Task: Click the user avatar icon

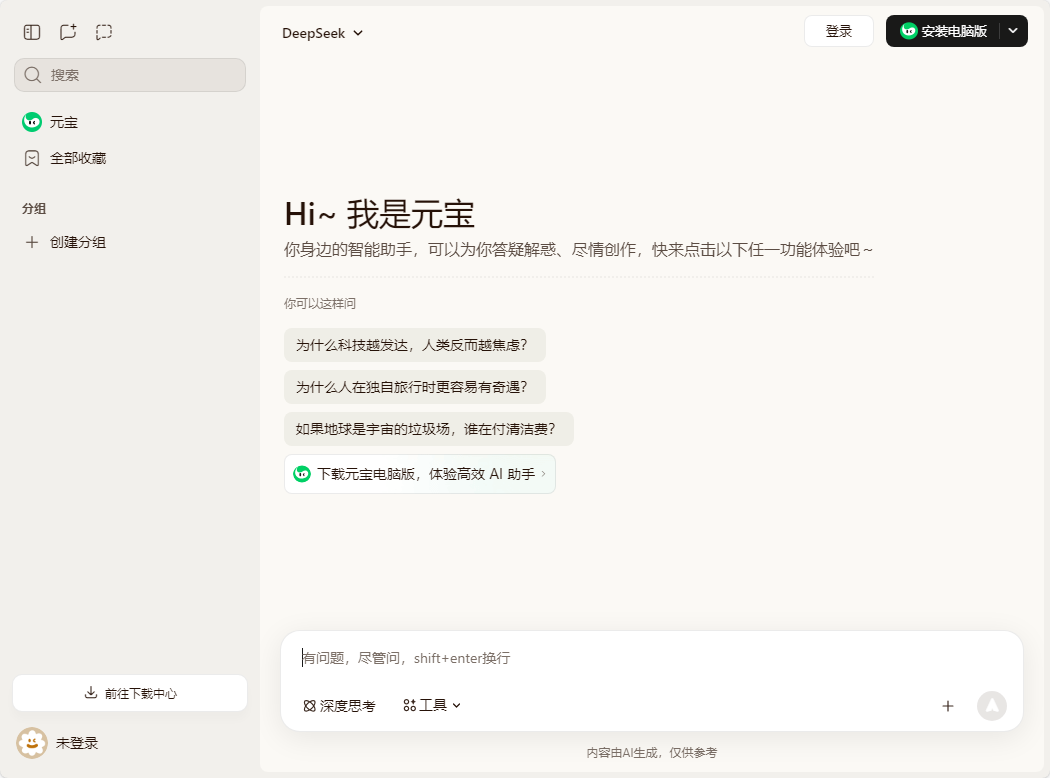Action: click(x=32, y=743)
